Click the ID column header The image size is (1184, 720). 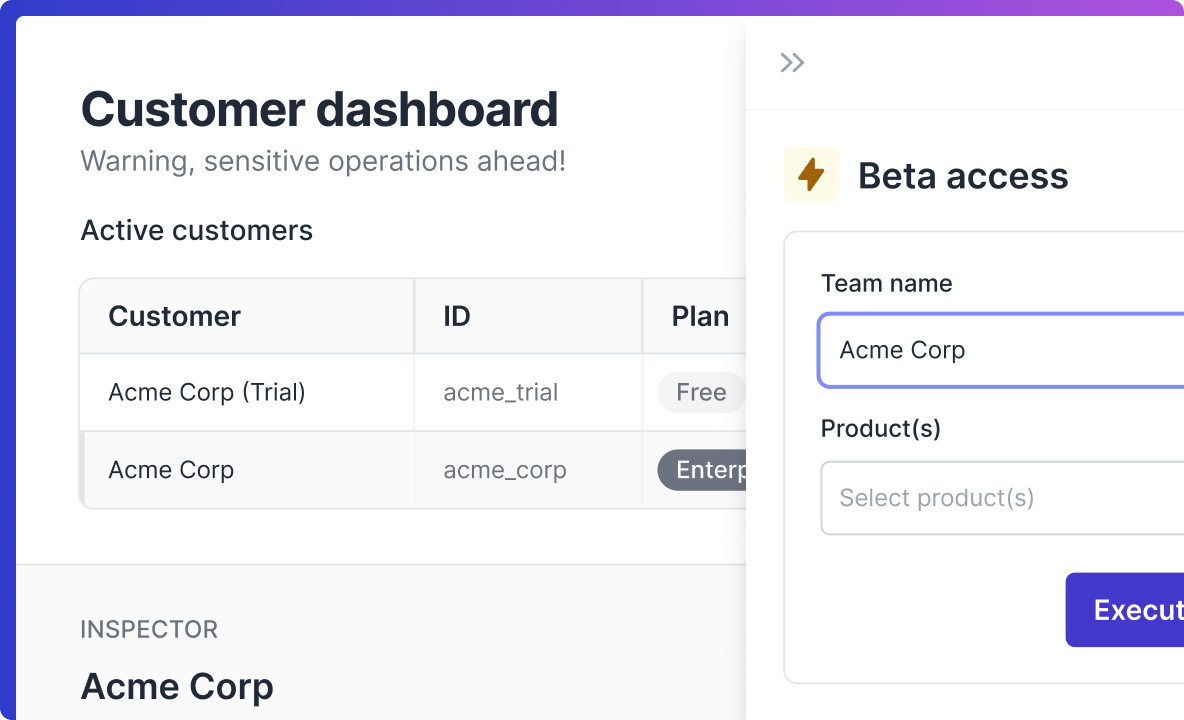pos(457,316)
